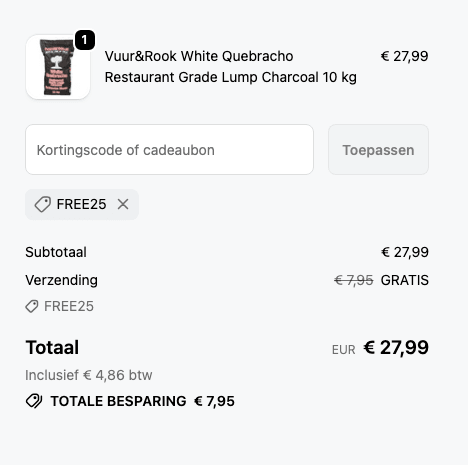Click the gray FREE25 code under Verzending

[69, 306]
